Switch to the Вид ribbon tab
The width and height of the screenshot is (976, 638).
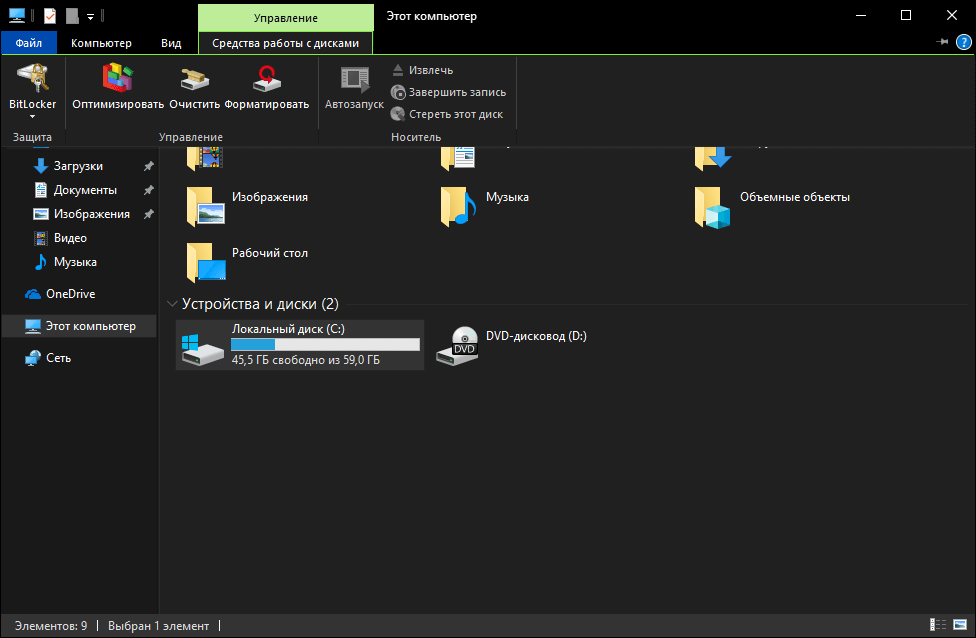pyautogui.click(x=171, y=43)
